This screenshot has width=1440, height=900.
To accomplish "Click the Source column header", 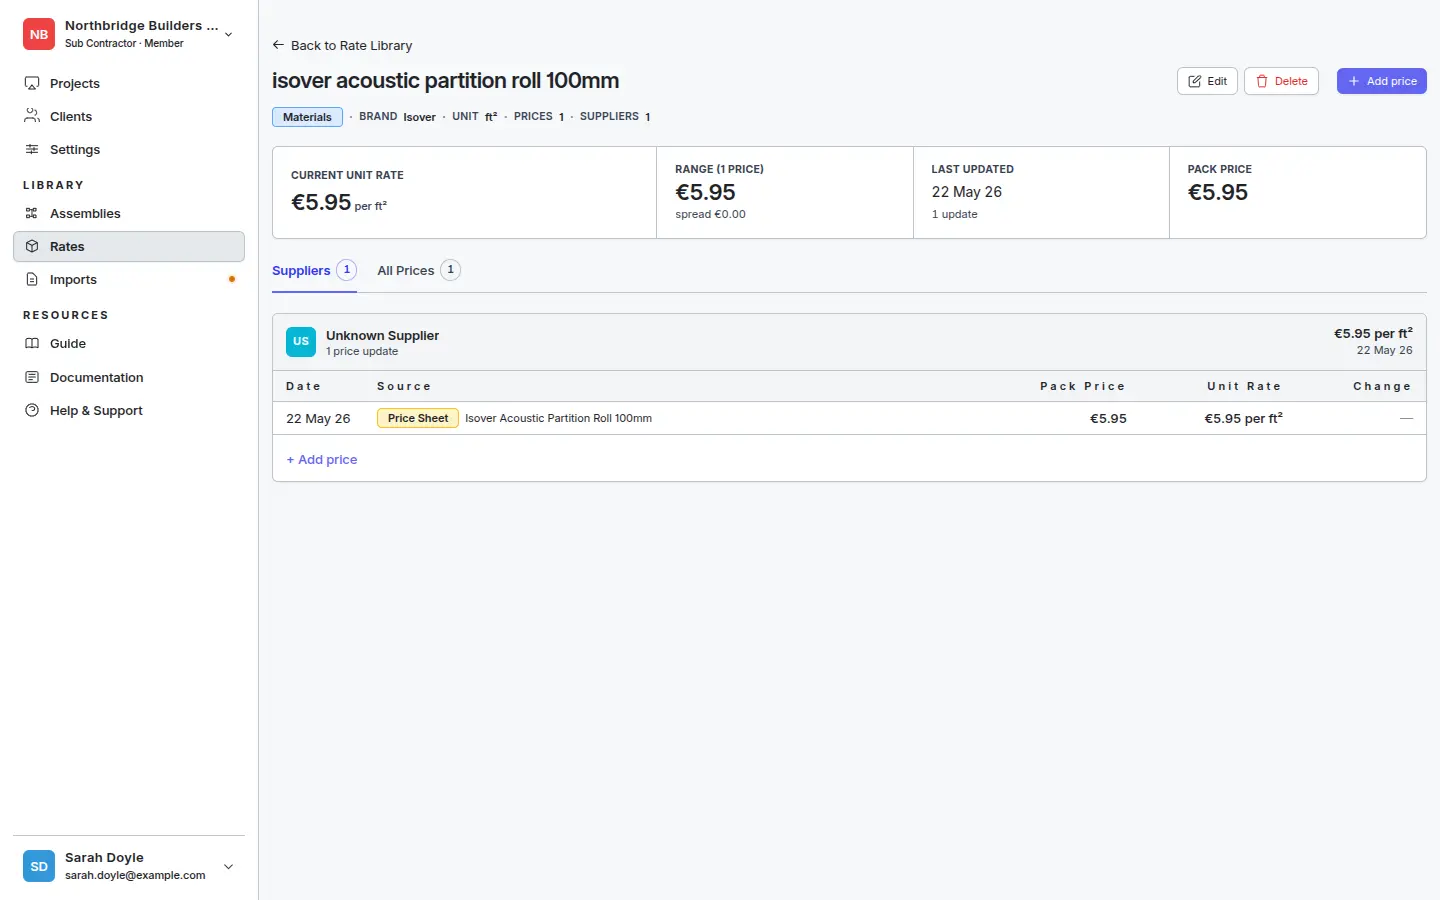I will coord(404,386).
